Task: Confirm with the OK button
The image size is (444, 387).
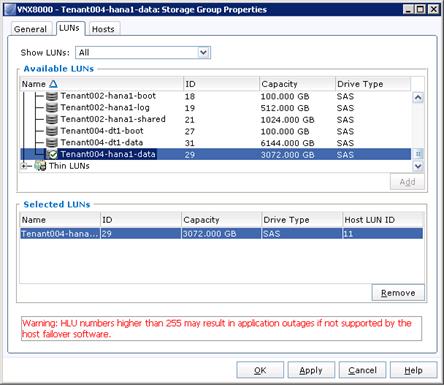Action: (x=260, y=370)
